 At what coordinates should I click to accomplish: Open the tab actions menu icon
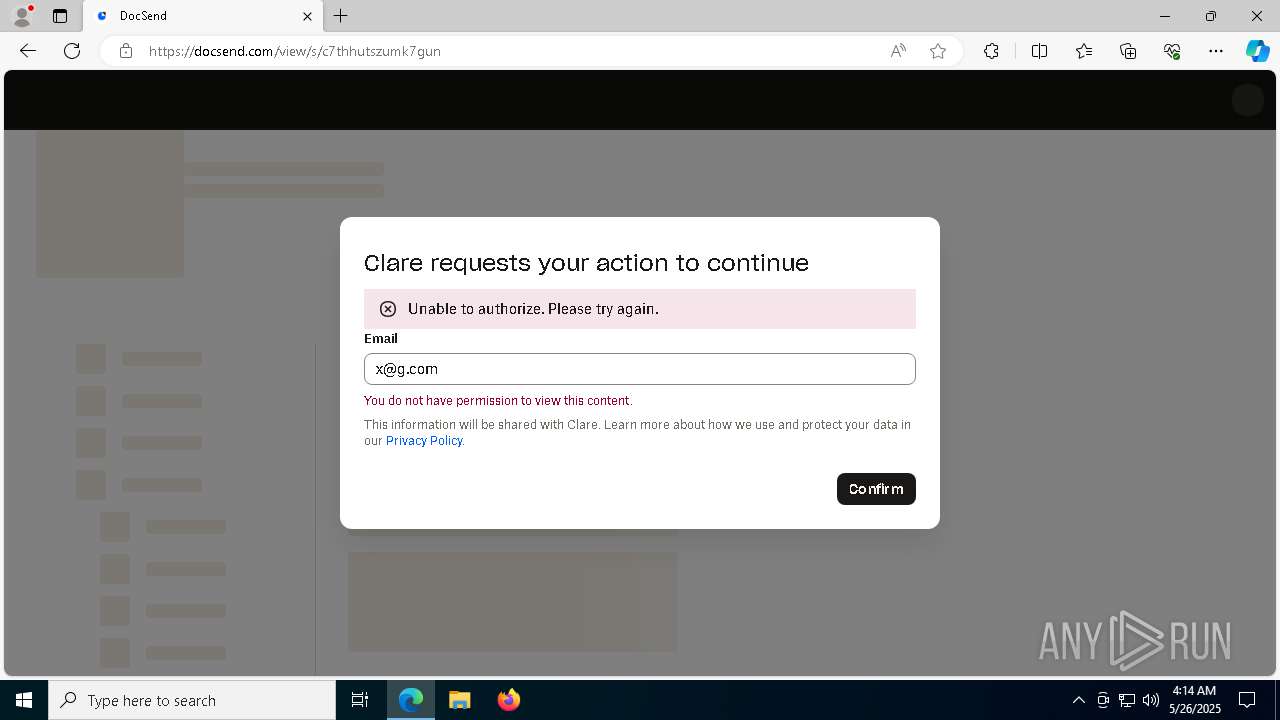click(60, 16)
